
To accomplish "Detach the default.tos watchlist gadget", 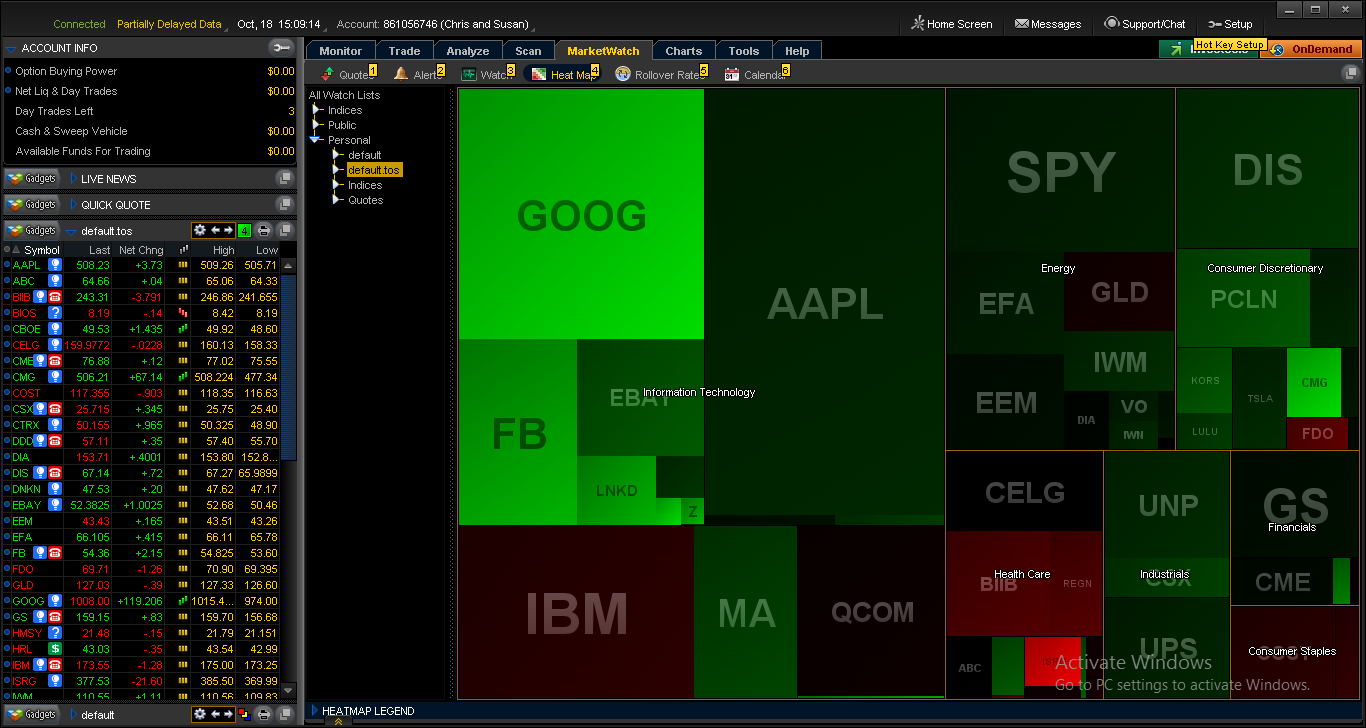I will [x=285, y=230].
